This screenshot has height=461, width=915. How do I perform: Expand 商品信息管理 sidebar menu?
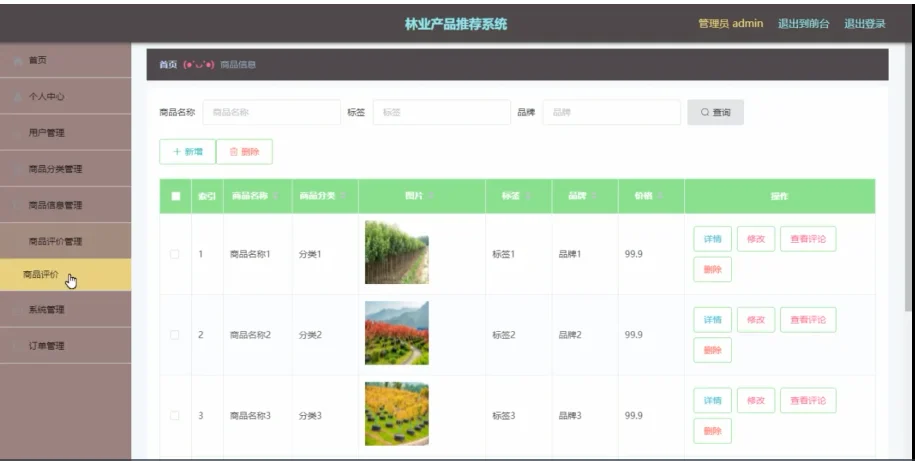(65, 205)
